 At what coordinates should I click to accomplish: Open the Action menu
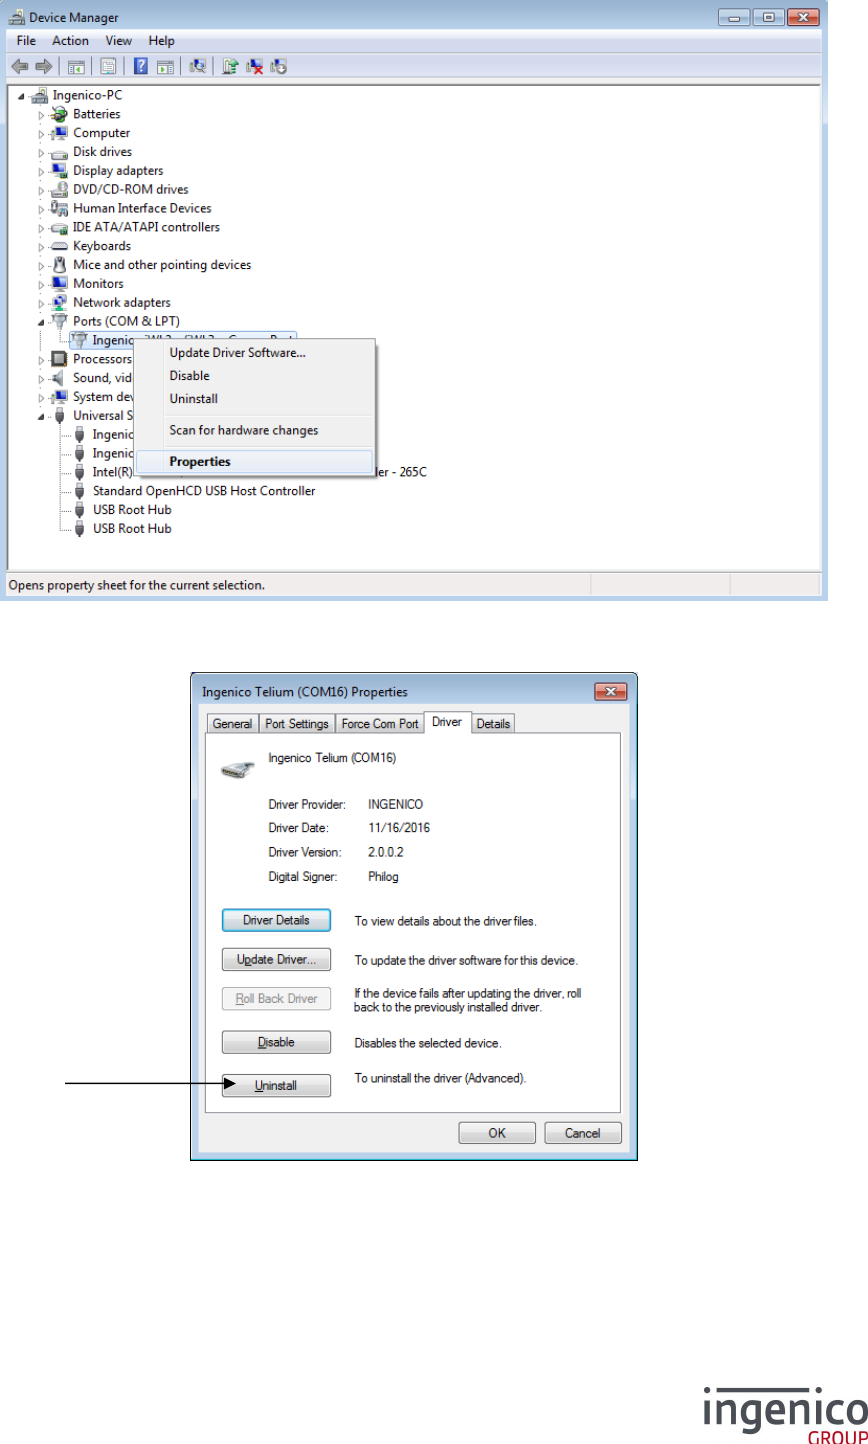click(x=70, y=41)
